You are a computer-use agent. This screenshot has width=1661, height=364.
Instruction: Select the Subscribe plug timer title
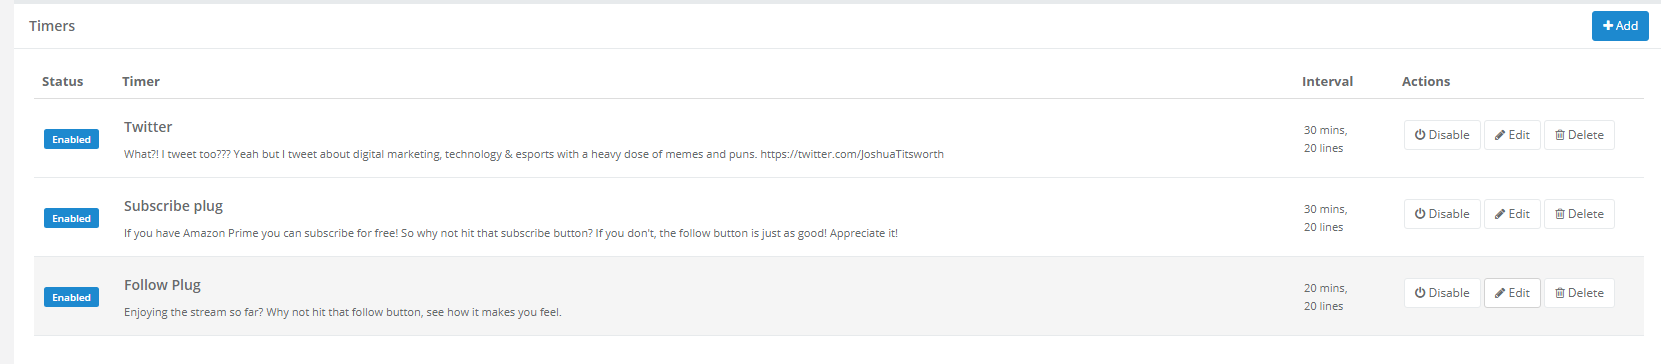coord(173,206)
